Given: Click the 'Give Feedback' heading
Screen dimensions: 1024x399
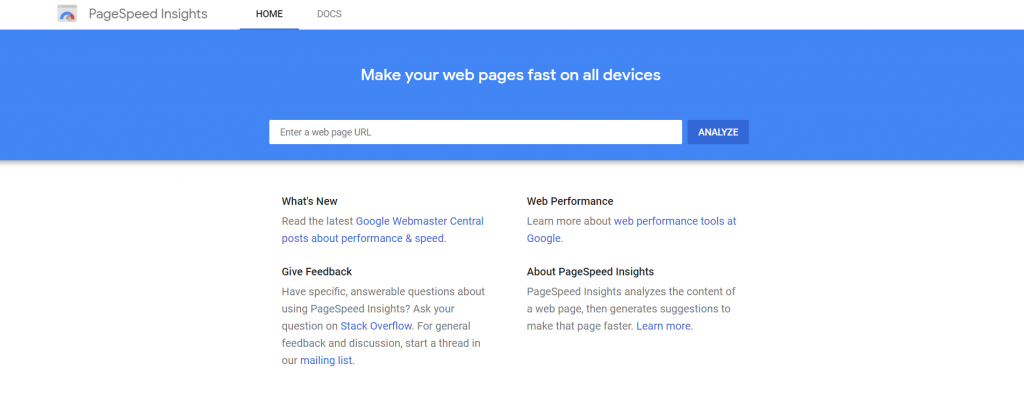Looking at the screenshot, I should 317,271.
